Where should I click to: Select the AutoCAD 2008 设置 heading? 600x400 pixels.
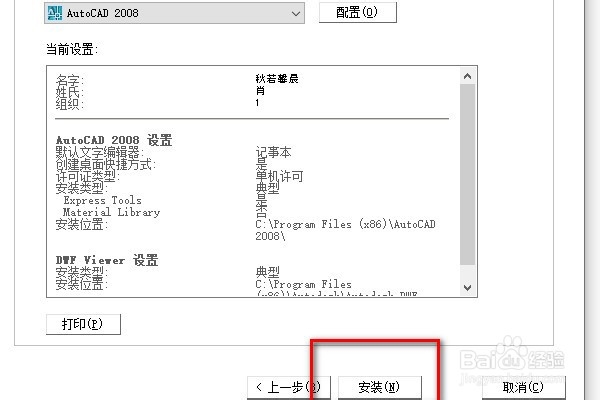click(114, 140)
